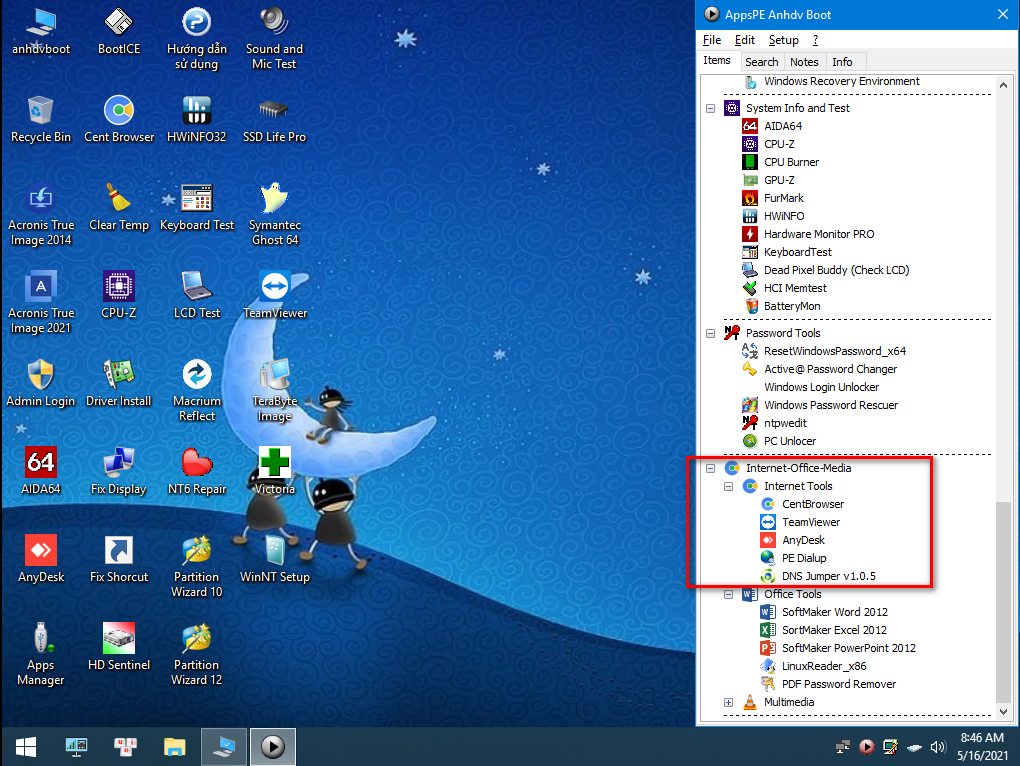This screenshot has width=1020, height=766.
Task: Collapse the Internet Tools subgroup
Action: pos(729,486)
